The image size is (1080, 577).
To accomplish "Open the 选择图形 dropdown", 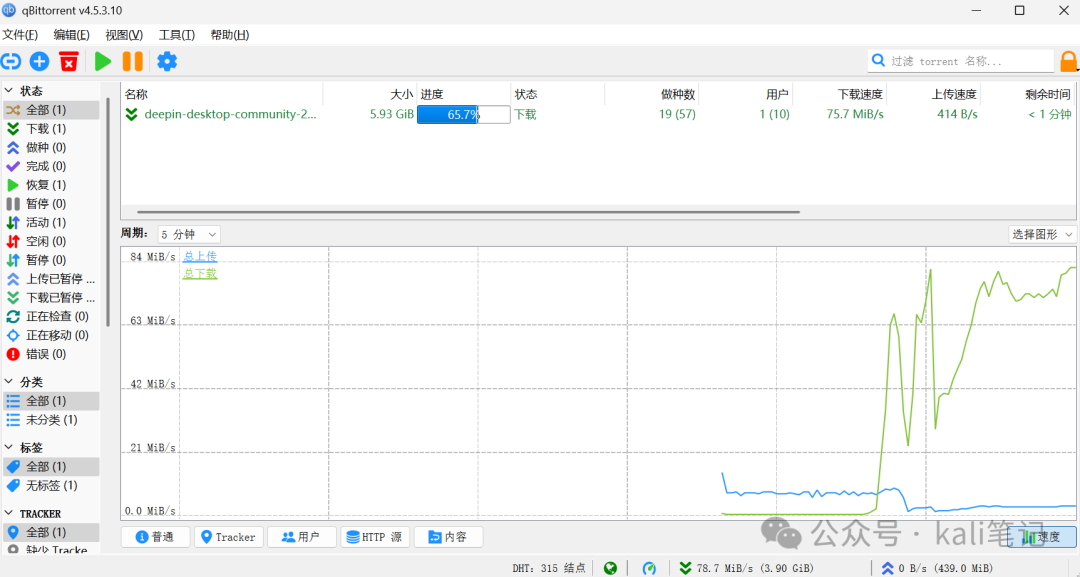I will tap(1042, 234).
